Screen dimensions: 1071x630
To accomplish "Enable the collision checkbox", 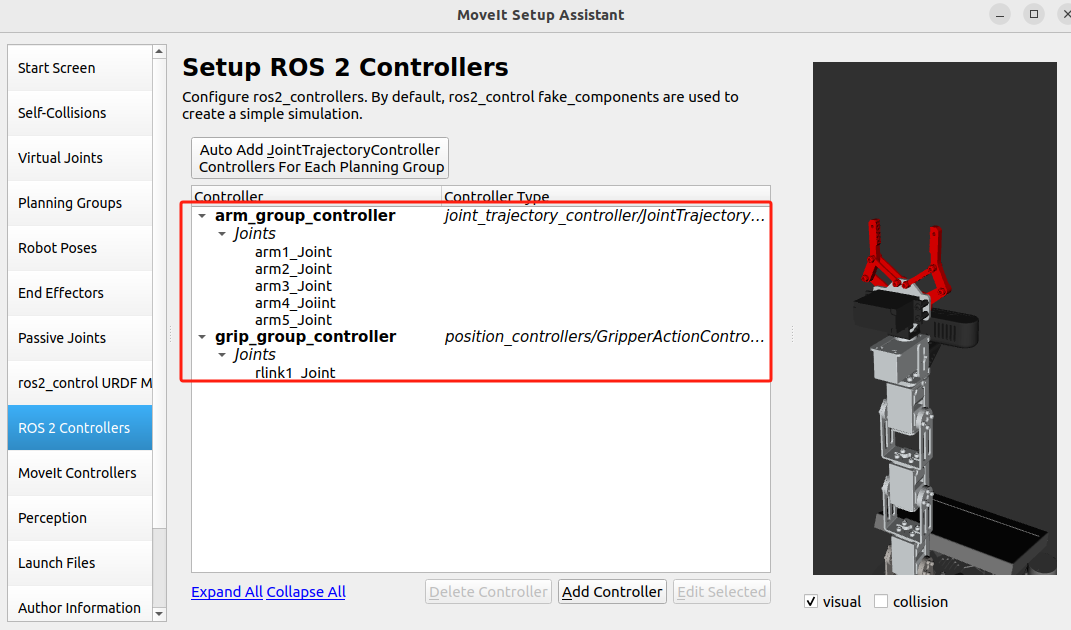I will (881, 602).
